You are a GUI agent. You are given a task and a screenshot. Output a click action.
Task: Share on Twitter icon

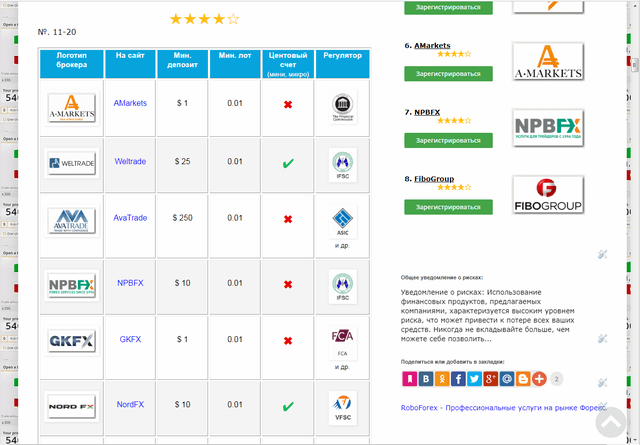pyautogui.click(x=474, y=379)
